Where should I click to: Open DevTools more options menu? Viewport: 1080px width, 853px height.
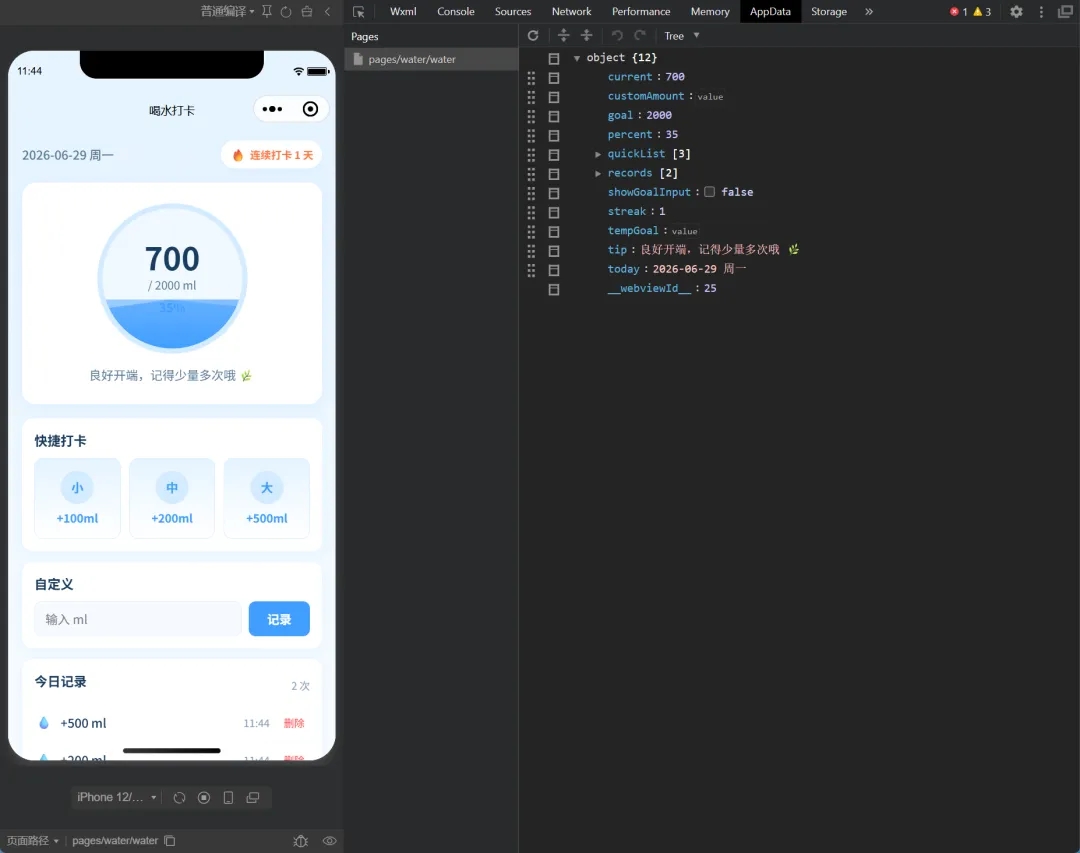[1041, 12]
